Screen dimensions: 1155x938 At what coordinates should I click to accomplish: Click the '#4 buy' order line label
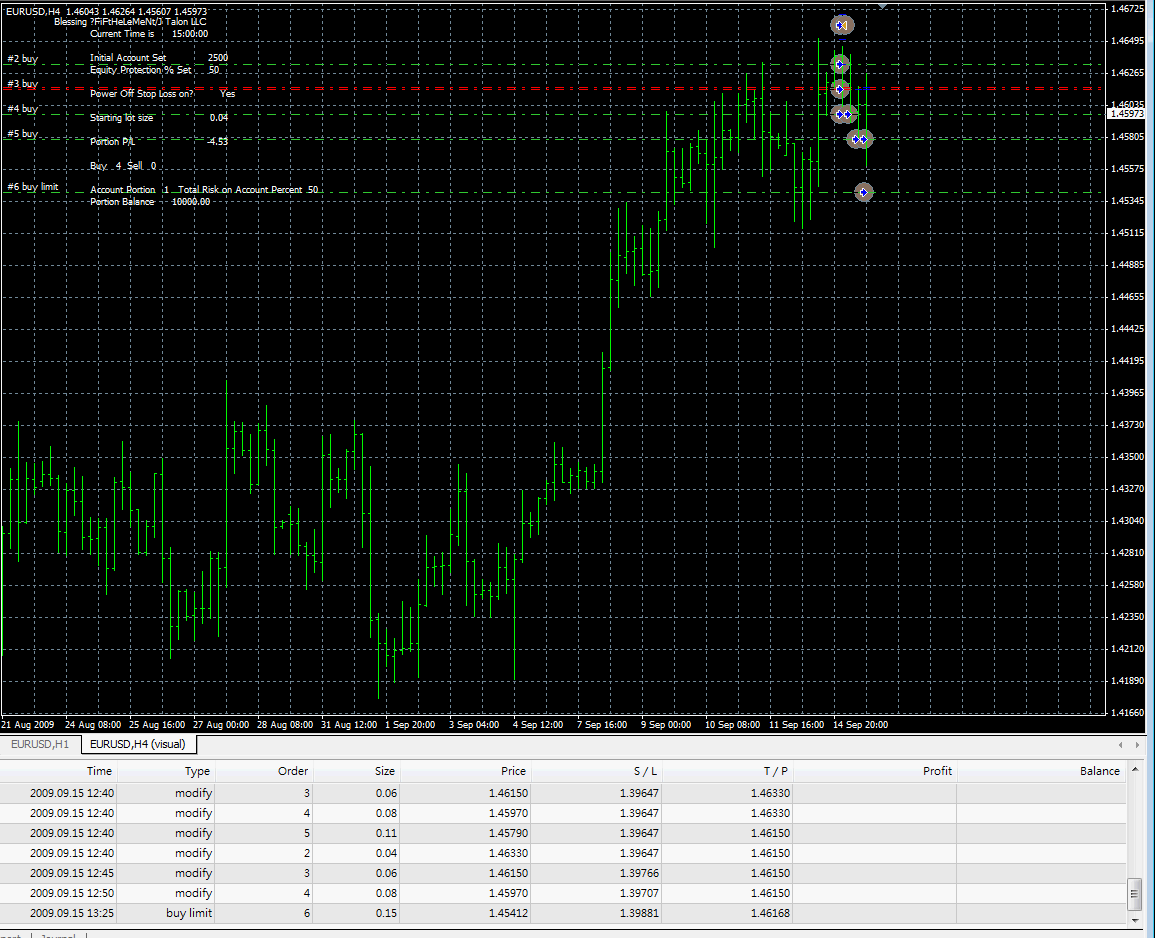point(23,109)
